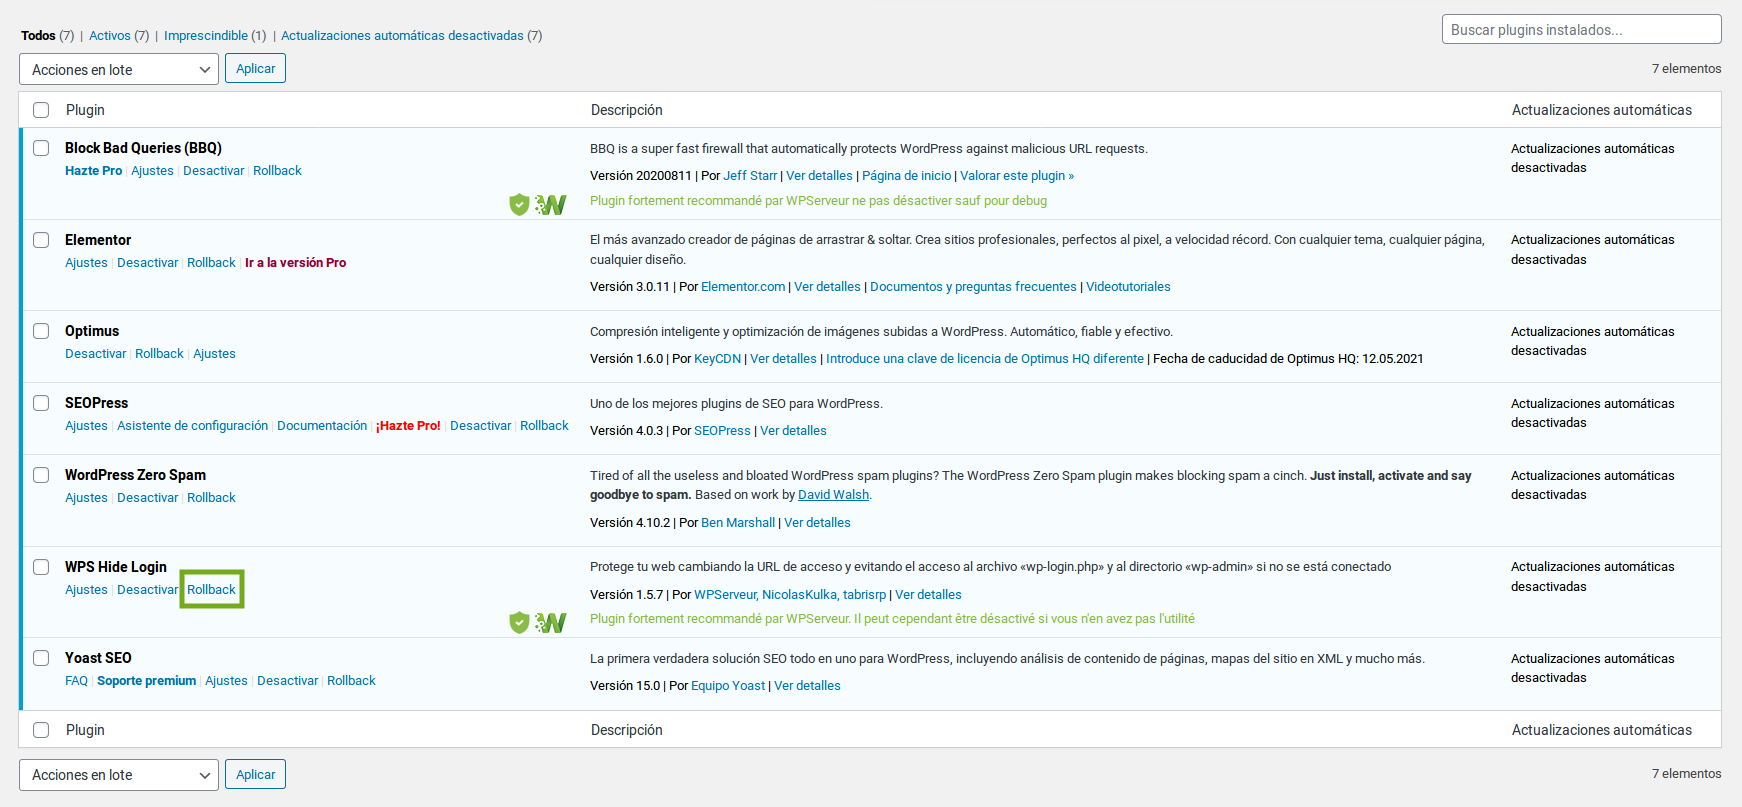This screenshot has width=1742, height=807.
Task: Open Ajustes for Elementor
Action: click(x=86, y=263)
